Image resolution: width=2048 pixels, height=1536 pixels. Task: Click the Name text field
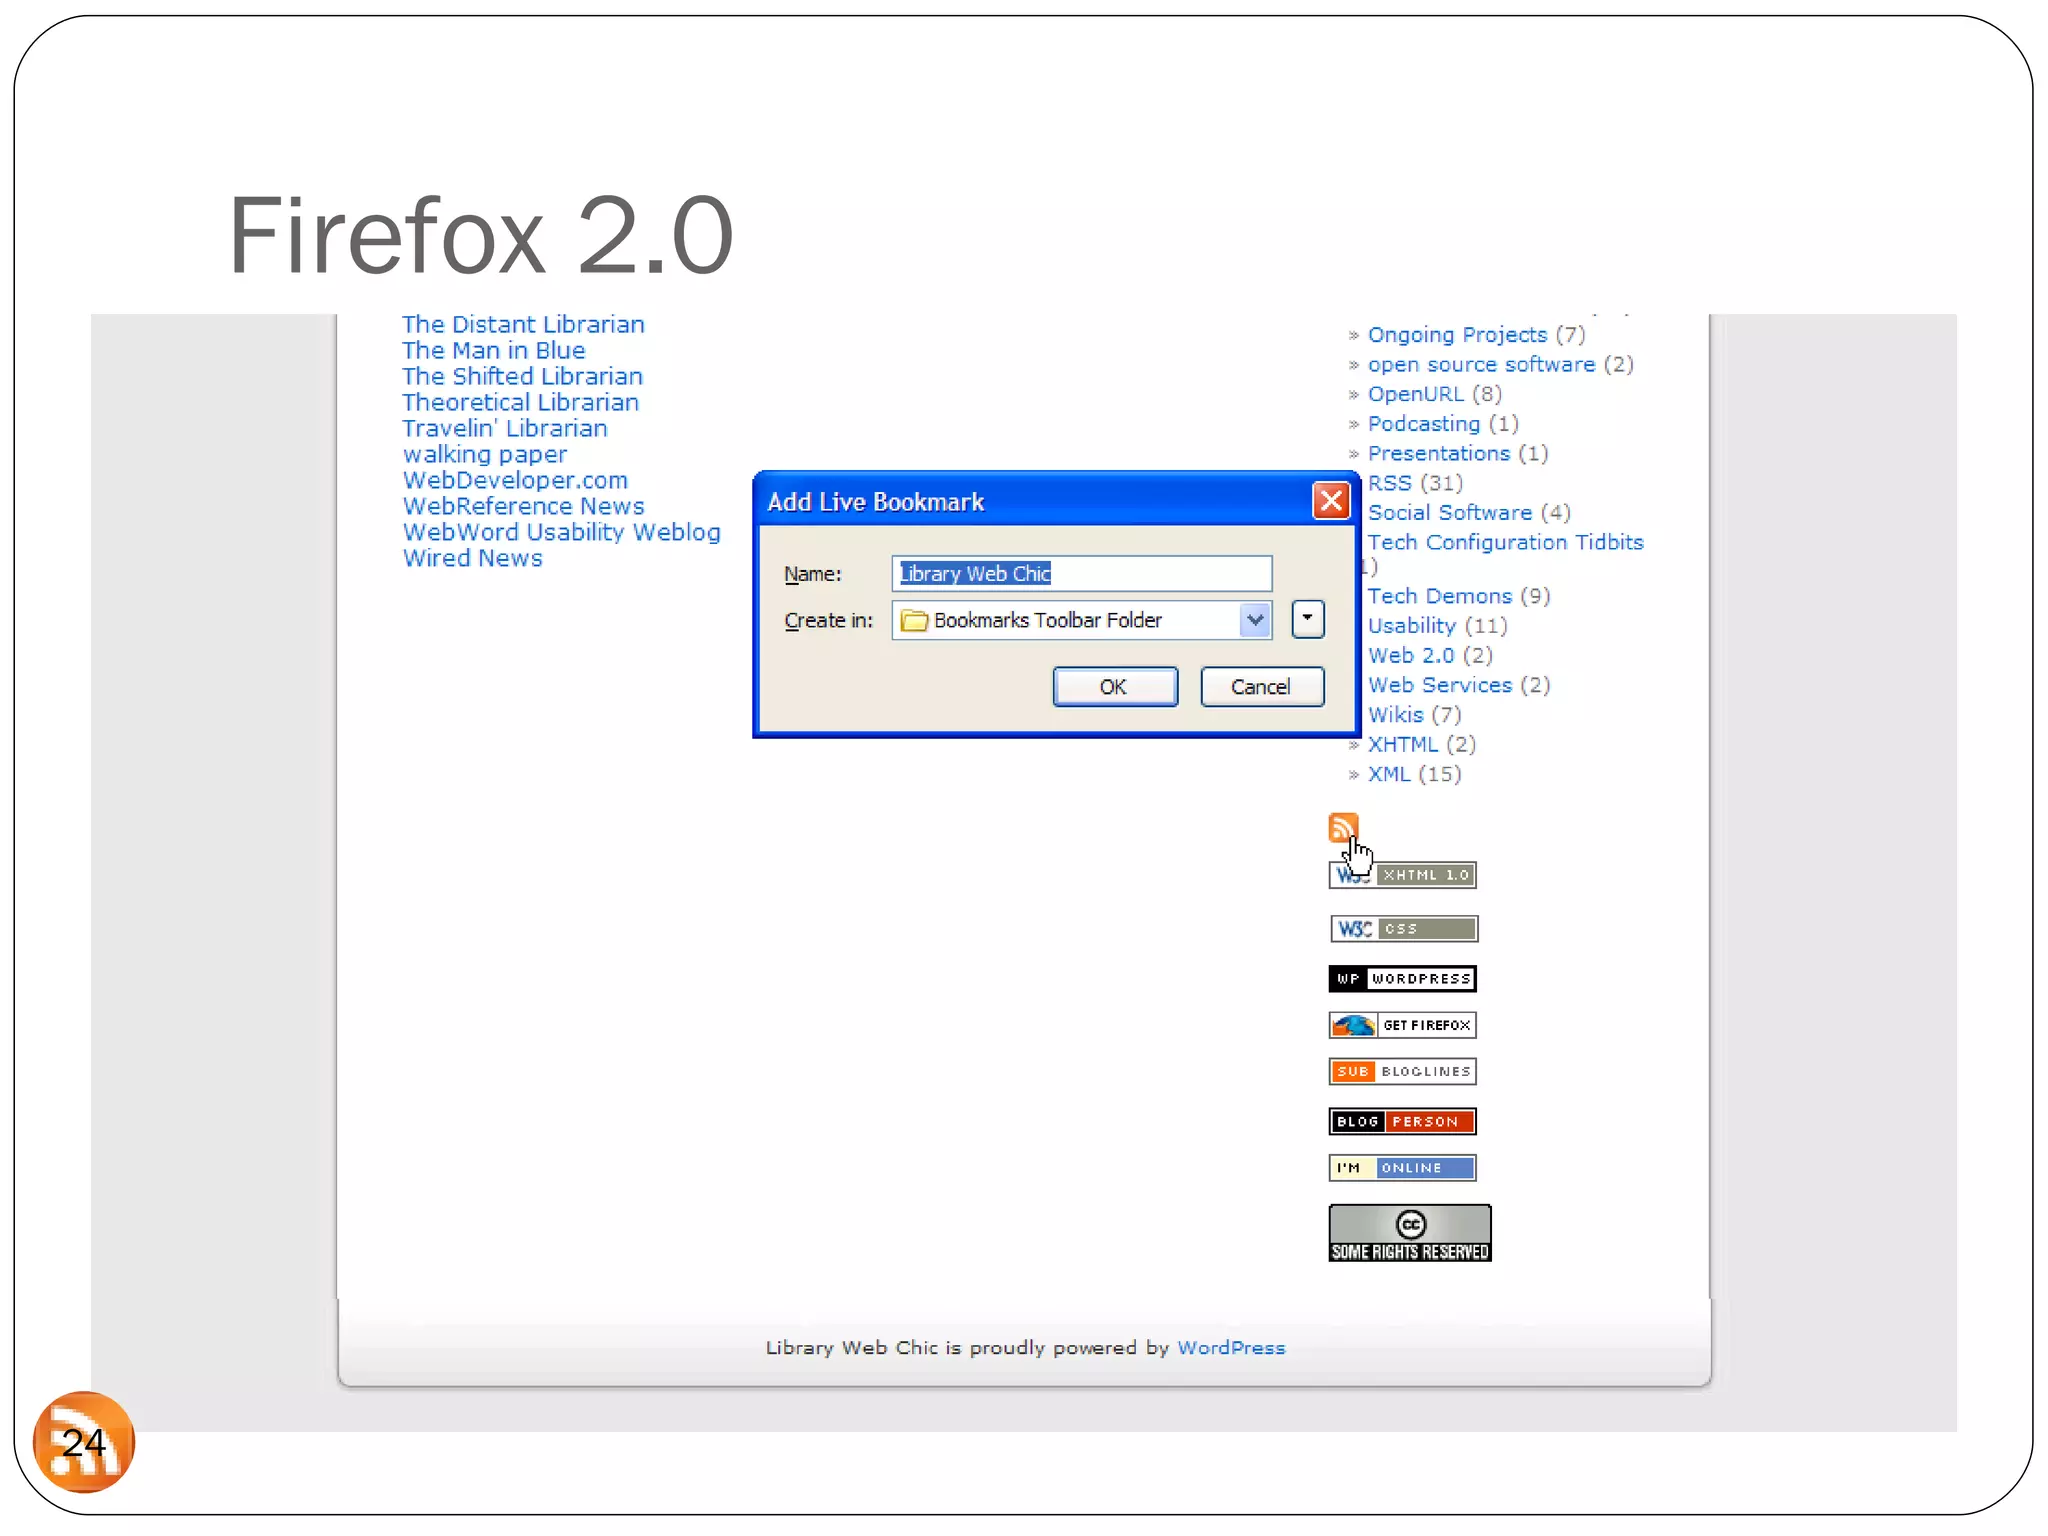pos(1082,574)
